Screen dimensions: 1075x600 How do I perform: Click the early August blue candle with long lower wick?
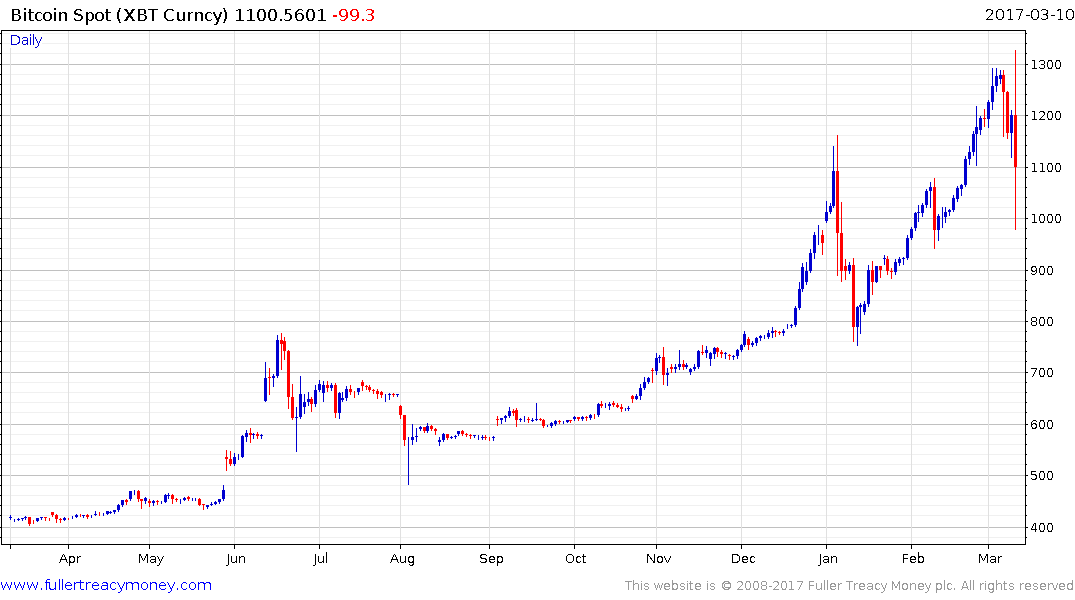(x=409, y=461)
